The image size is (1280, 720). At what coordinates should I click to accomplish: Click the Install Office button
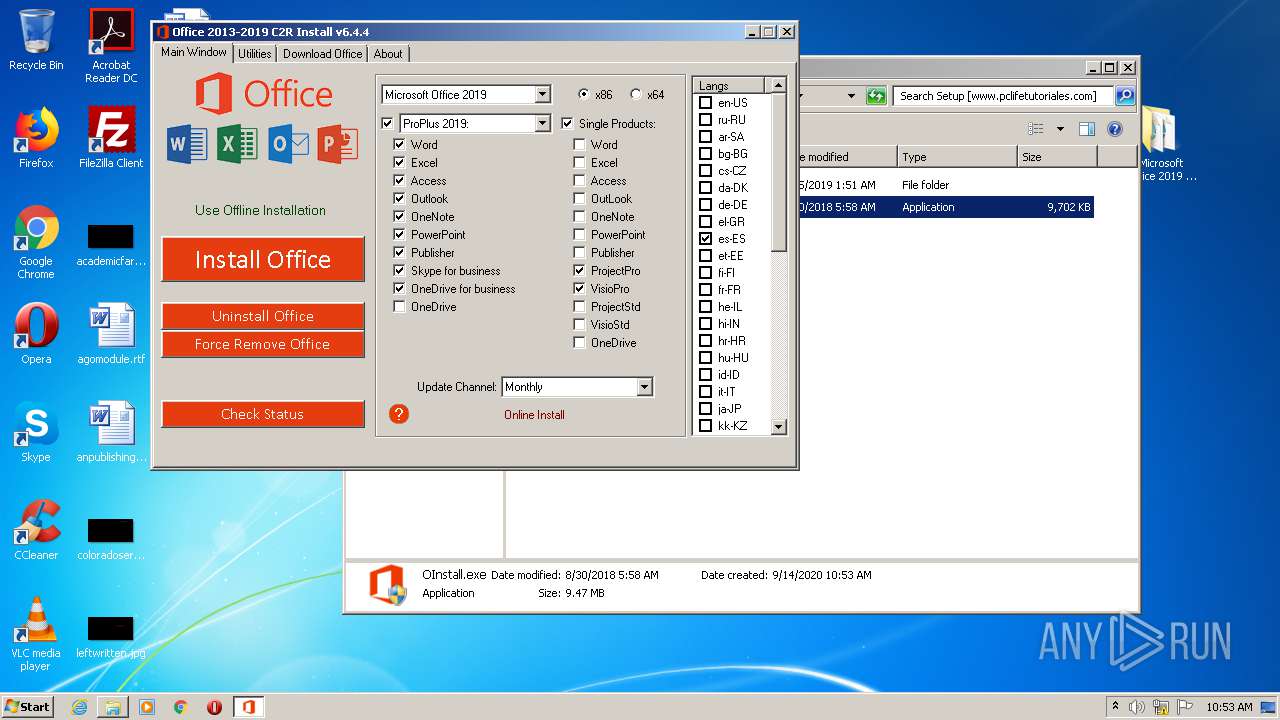click(263, 260)
